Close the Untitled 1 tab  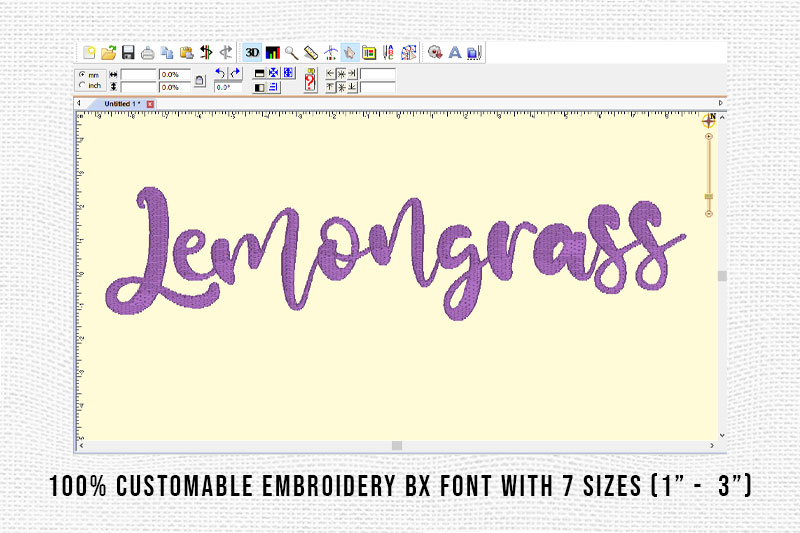150,104
